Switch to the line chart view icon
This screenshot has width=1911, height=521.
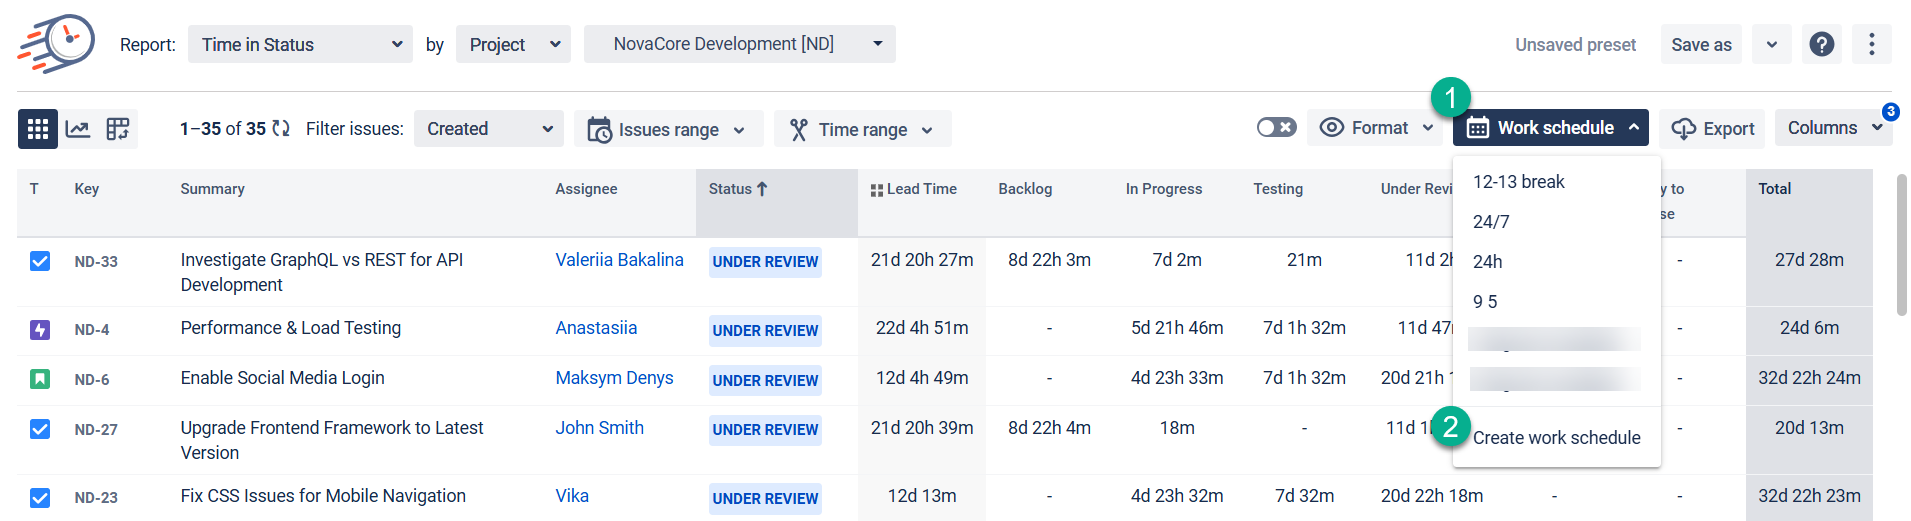[x=78, y=129]
